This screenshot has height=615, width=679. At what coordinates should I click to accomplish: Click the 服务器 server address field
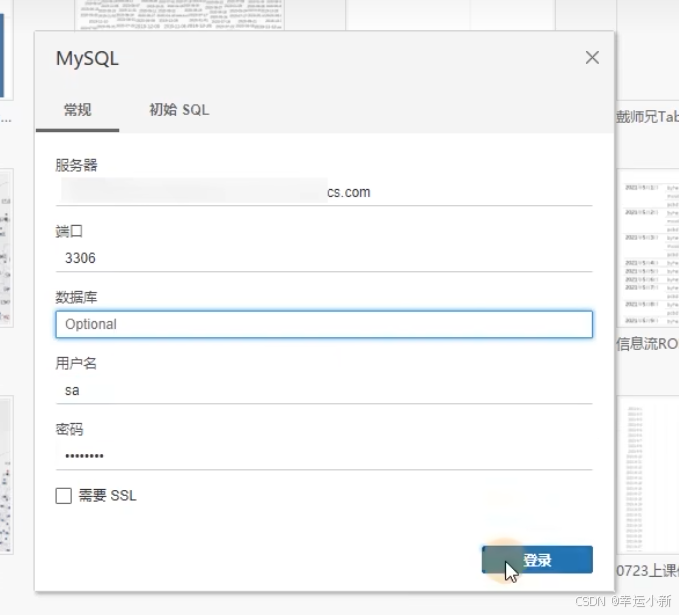[324, 192]
